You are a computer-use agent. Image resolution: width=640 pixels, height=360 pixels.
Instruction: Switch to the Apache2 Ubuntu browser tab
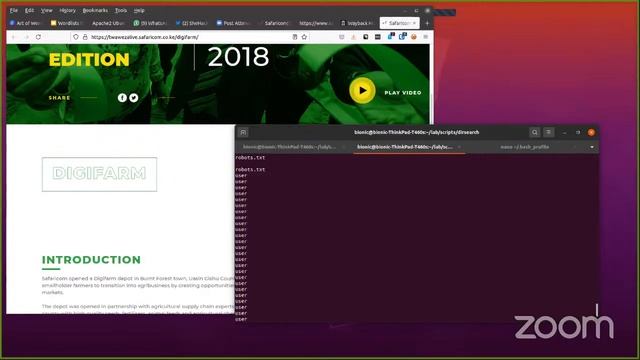pos(107,23)
